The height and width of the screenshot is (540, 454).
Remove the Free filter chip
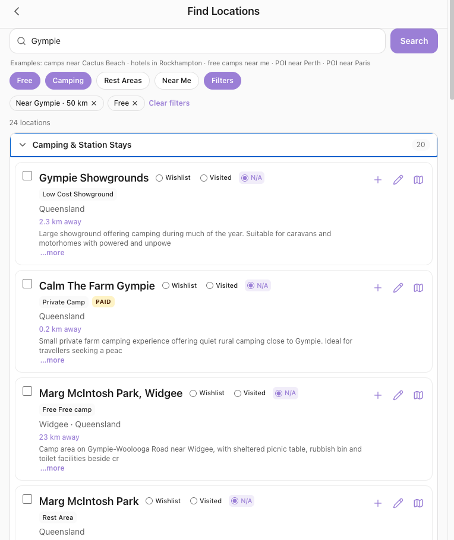coord(135,103)
